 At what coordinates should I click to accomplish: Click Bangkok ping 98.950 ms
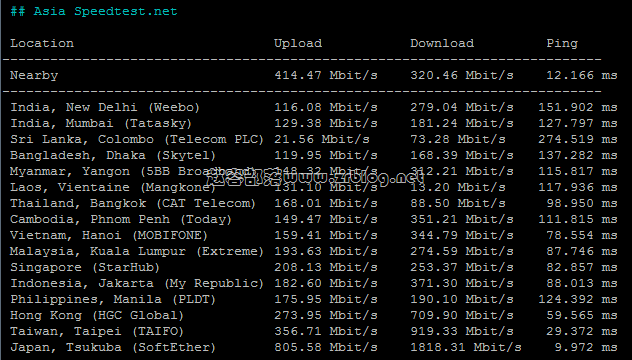(x=582, y=203)
